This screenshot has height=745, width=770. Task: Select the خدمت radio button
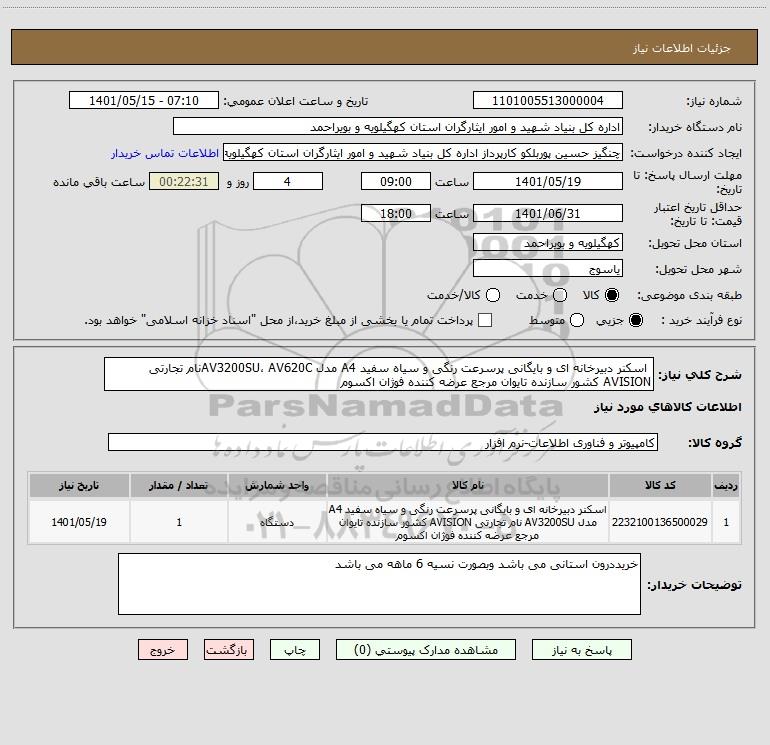[x=560, y=295]
